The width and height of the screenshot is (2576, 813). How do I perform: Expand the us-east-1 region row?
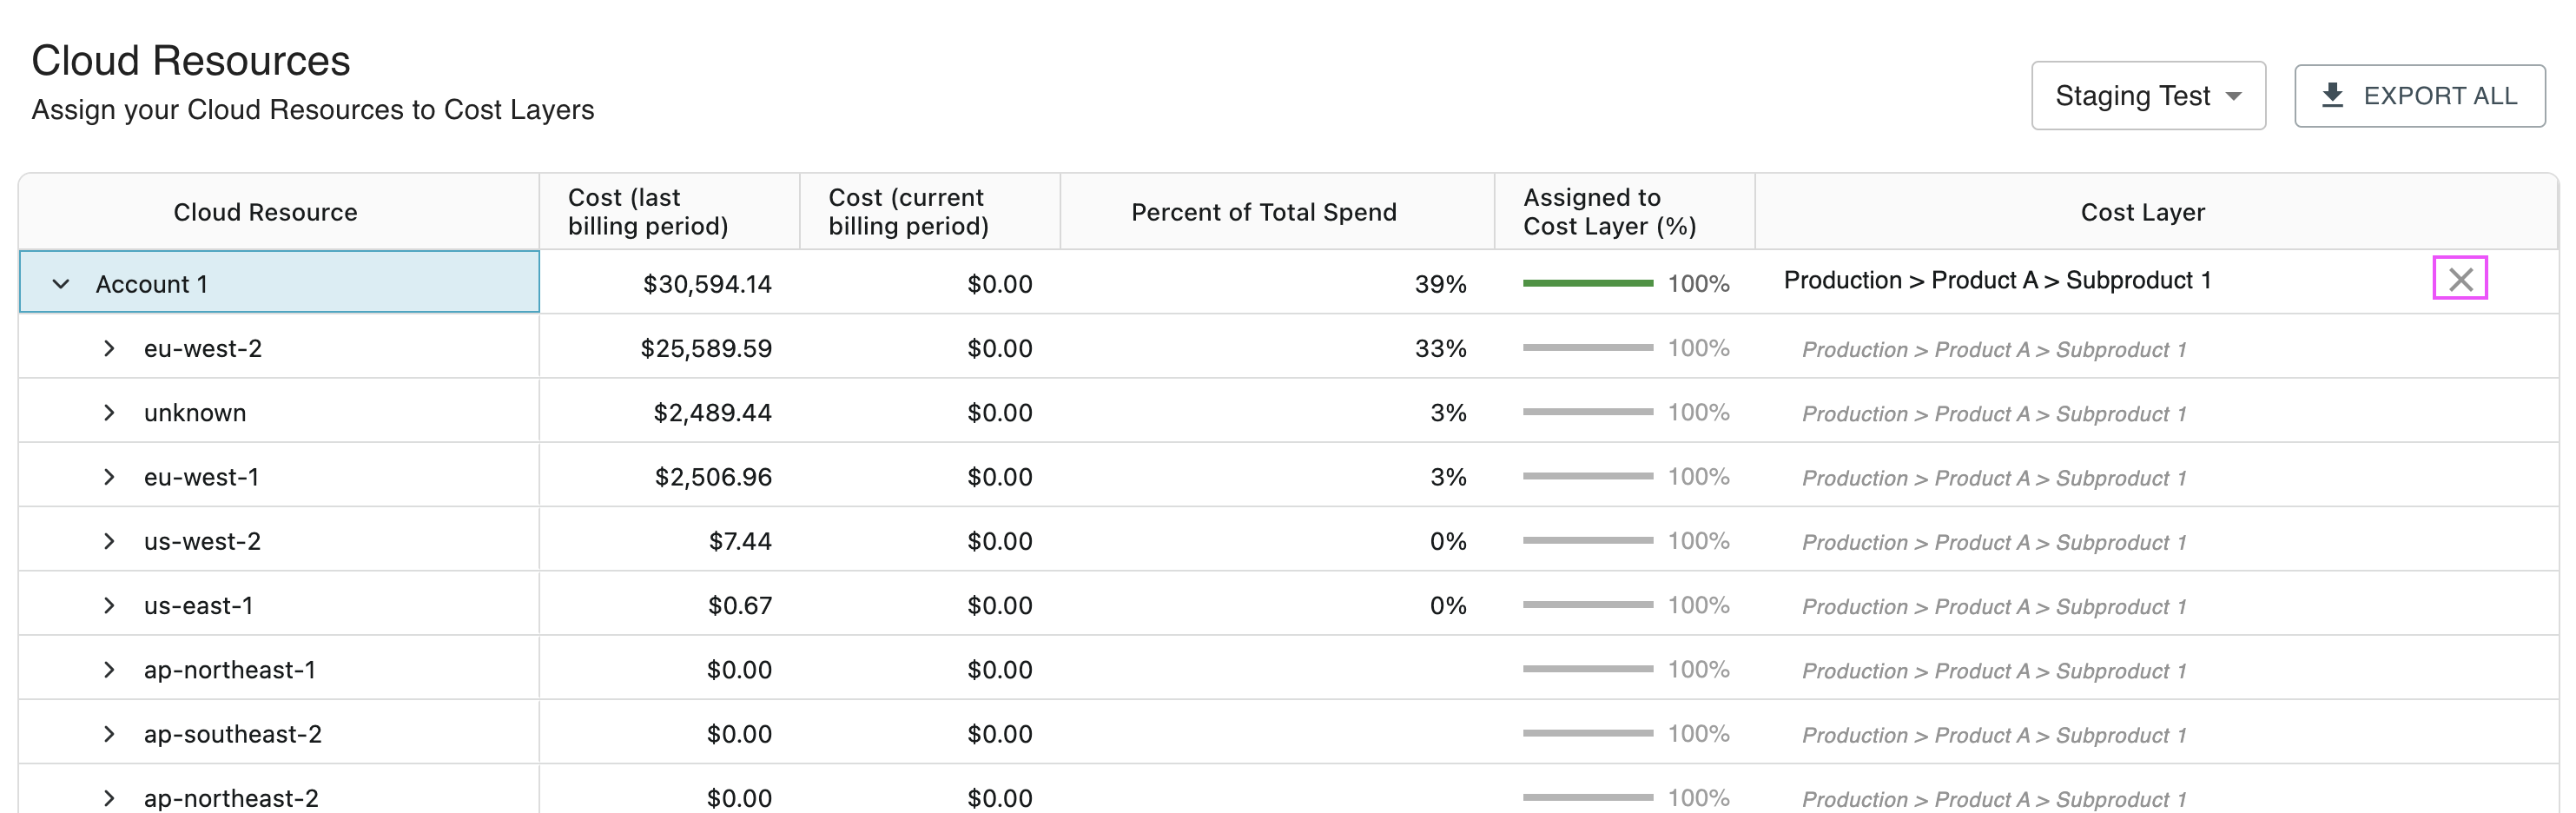[109, 605]
